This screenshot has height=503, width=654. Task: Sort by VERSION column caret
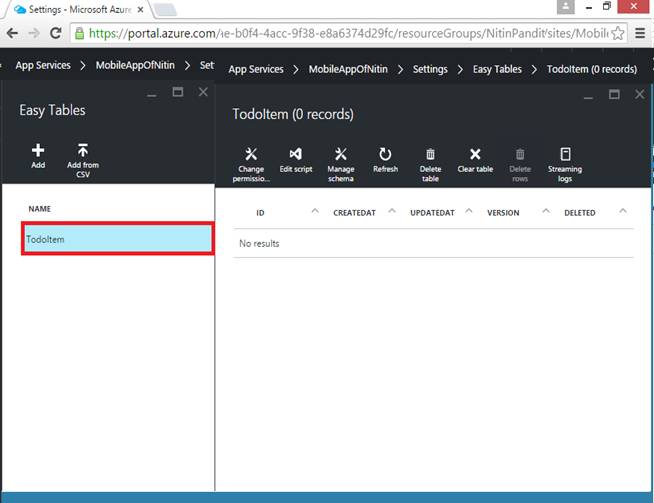coord(546,211)
